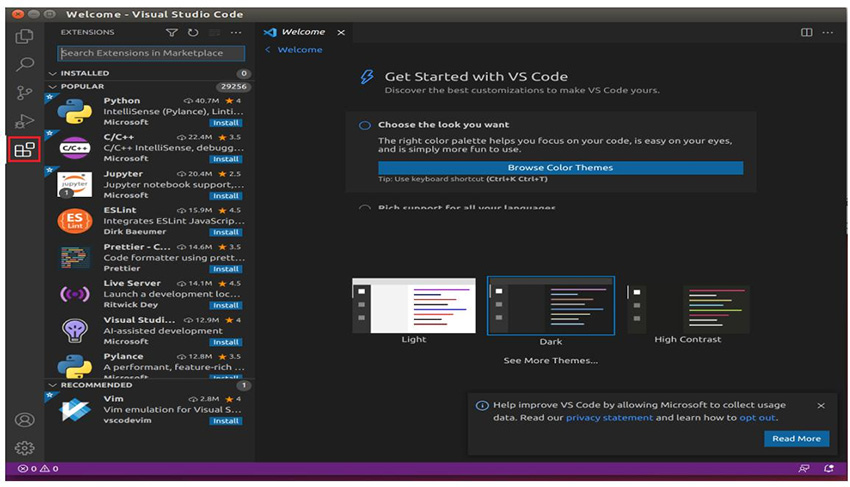Install the Prettier extension
Viewport: 850px width, 487px height.
[226, 269]
